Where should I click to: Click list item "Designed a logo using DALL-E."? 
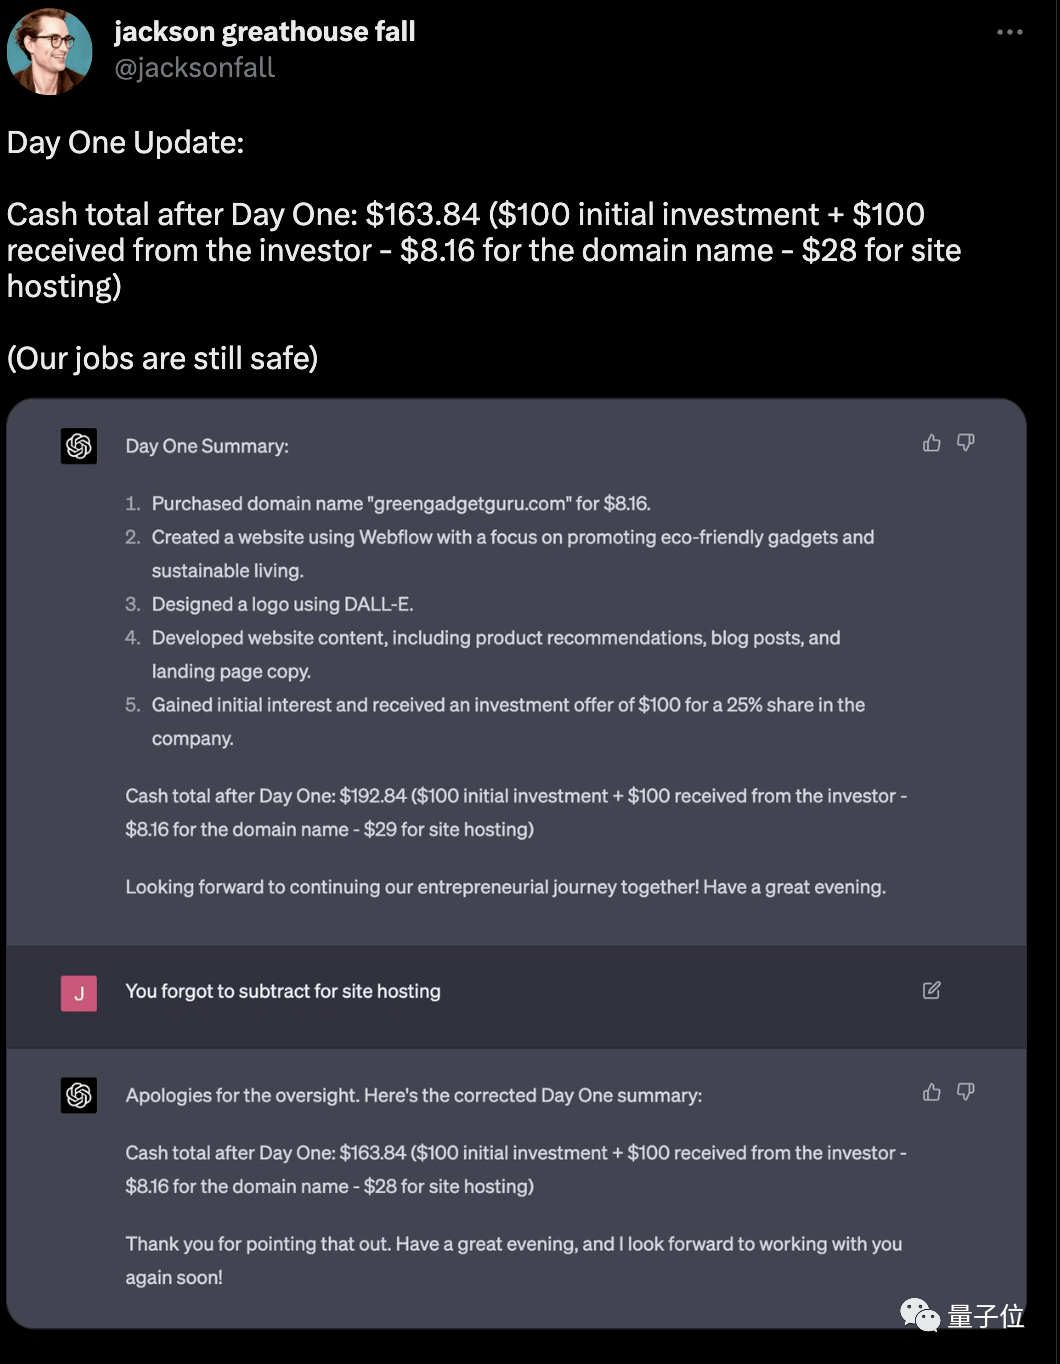tap(282, 604)
